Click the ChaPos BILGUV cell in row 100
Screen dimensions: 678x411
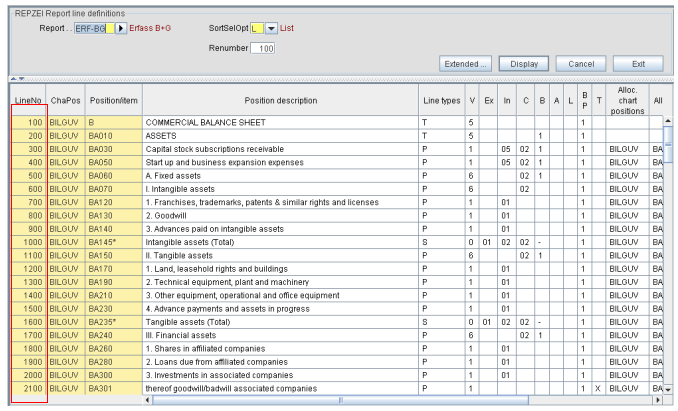(65, 123)
